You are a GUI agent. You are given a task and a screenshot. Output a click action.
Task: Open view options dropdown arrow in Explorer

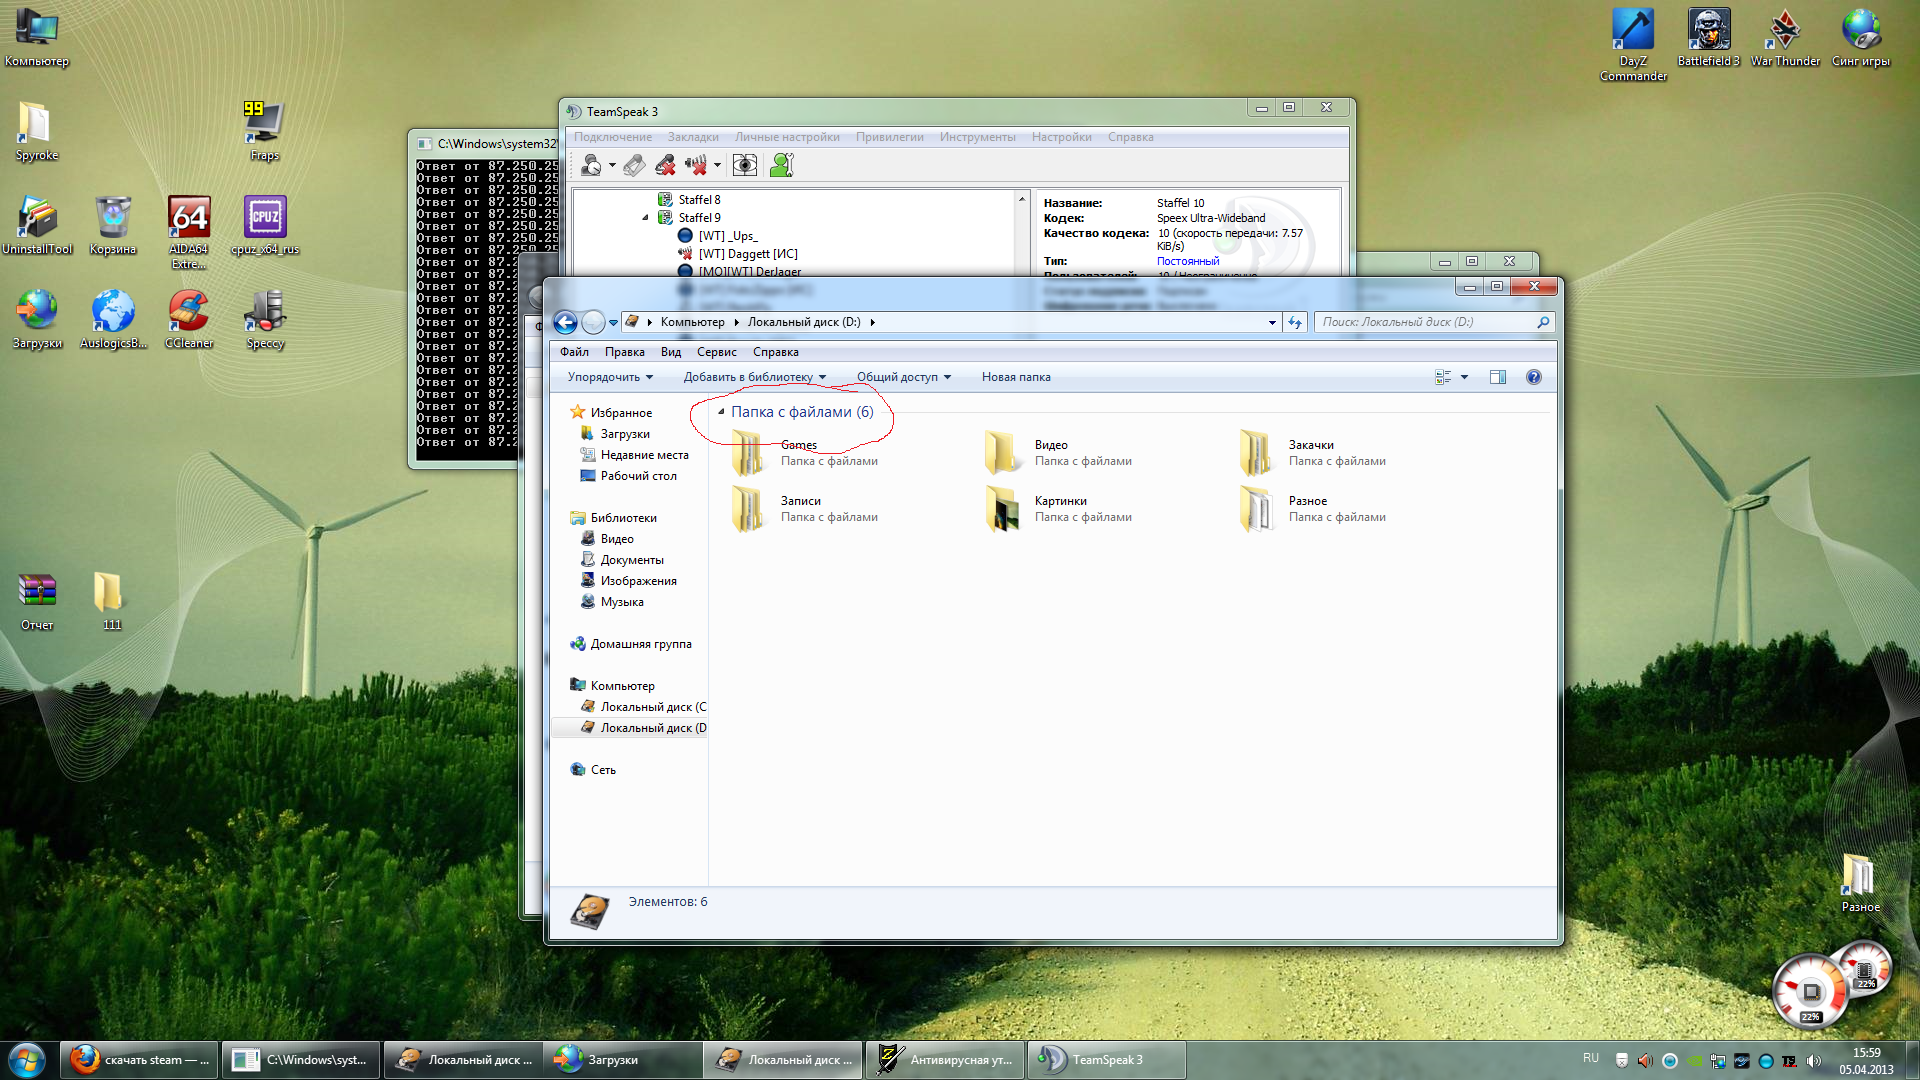click(x=1465, y=377)
